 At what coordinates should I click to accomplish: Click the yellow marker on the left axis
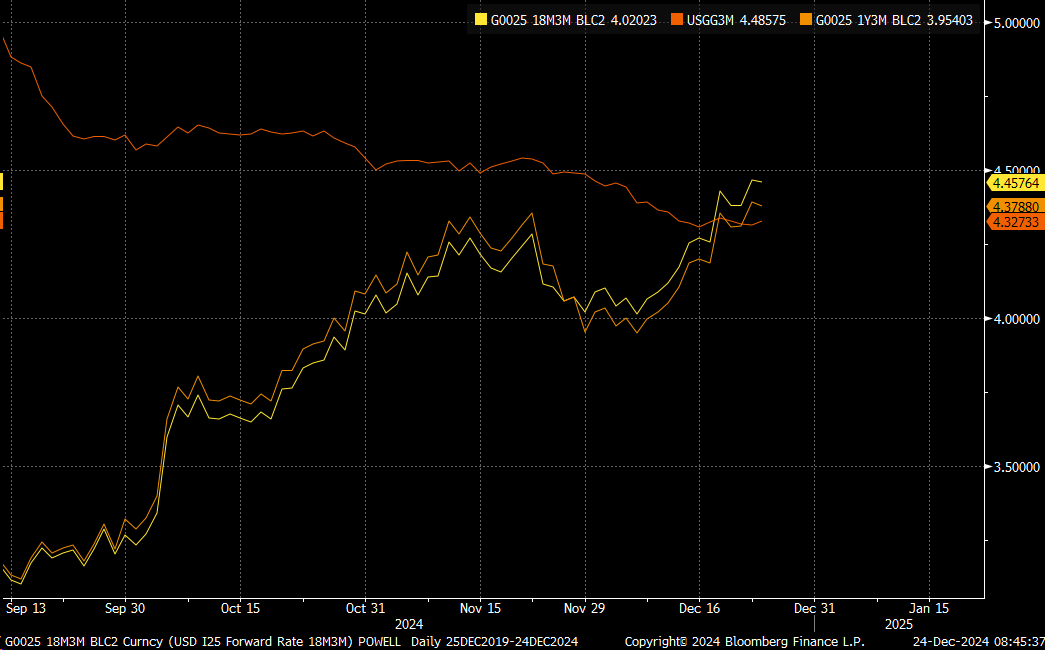tap(3, 180)
